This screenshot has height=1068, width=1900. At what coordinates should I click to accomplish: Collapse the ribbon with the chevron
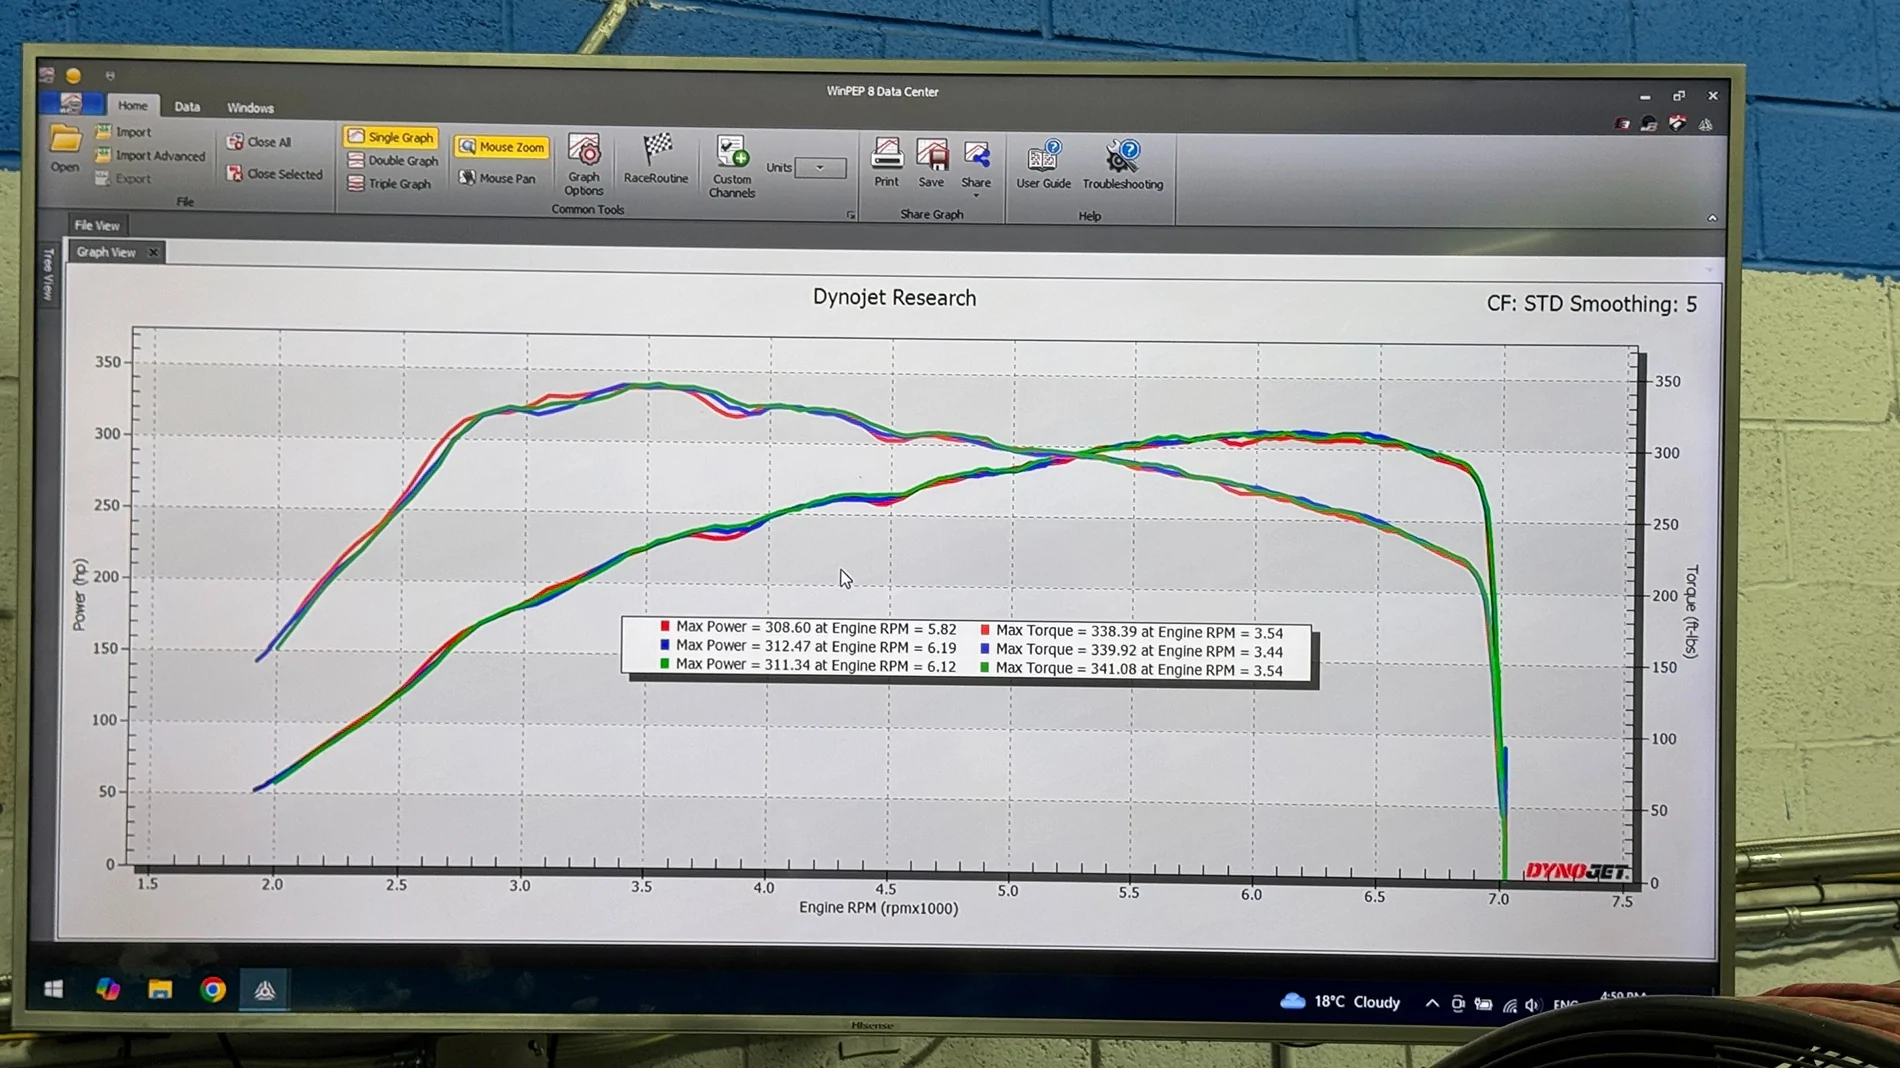click(1712, 218)
